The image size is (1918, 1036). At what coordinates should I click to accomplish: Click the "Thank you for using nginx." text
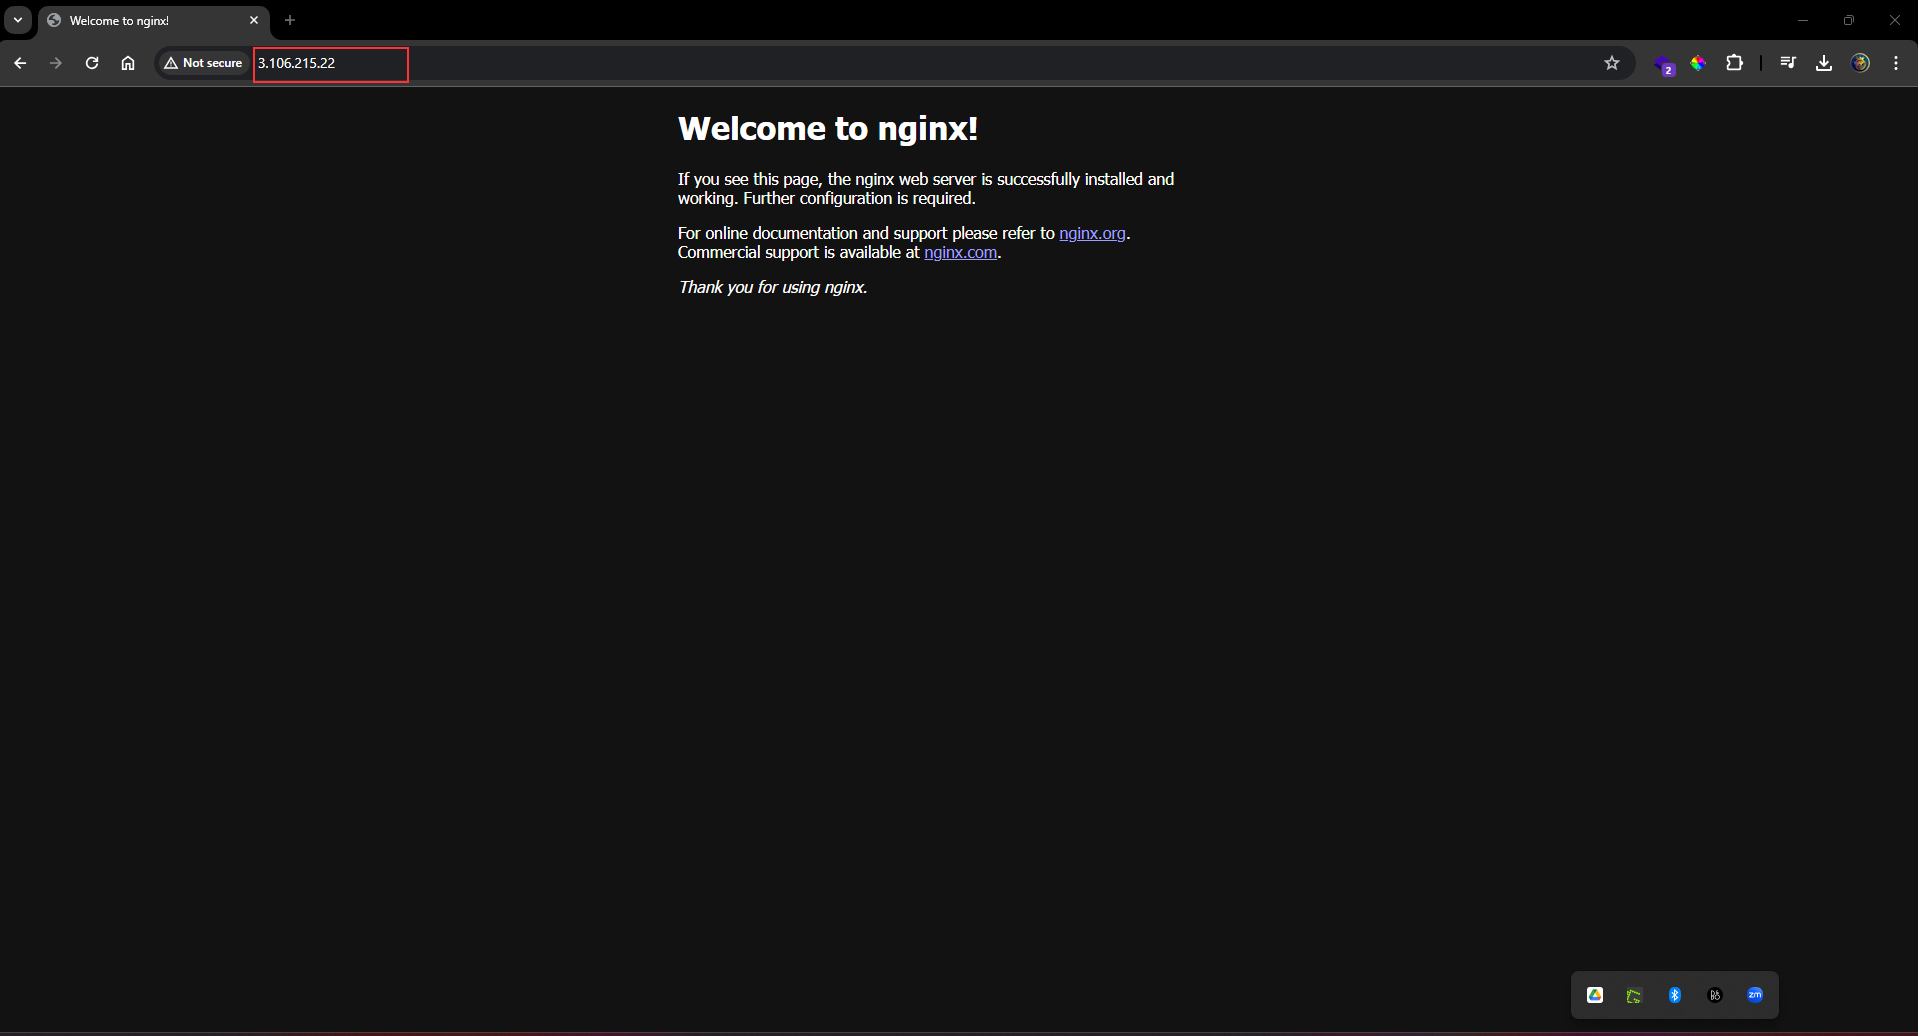tap(773, 287)
